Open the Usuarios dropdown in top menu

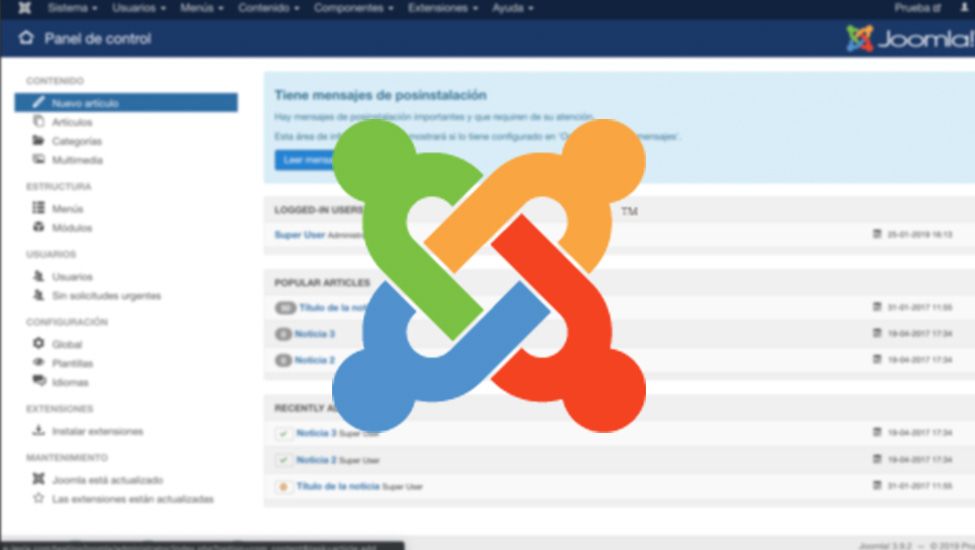[x=139, y=8]
